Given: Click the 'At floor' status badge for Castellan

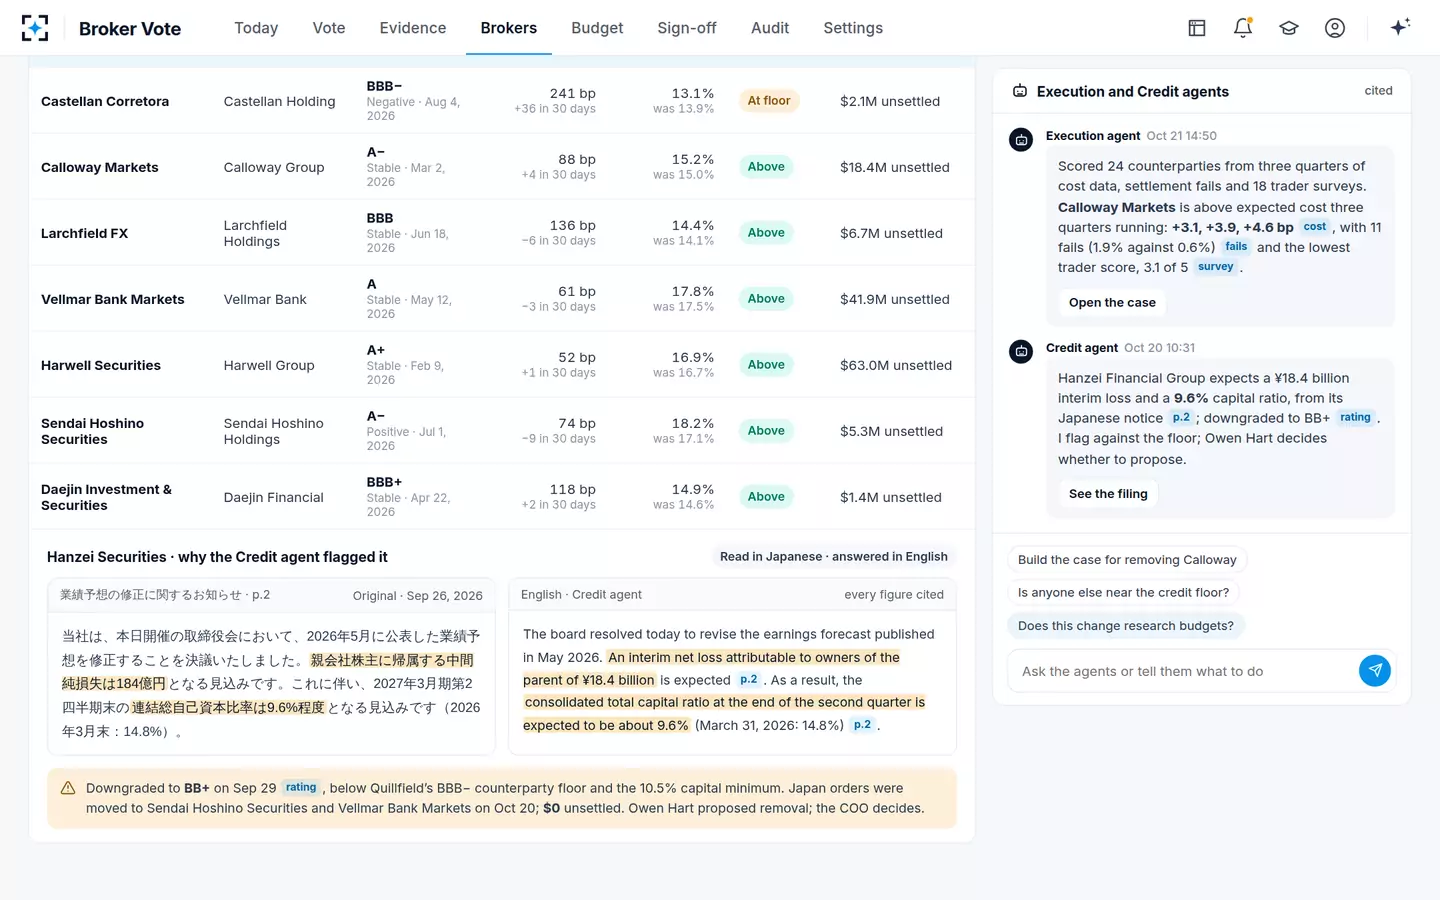Looking at the screenshot, I should (769, 101).
